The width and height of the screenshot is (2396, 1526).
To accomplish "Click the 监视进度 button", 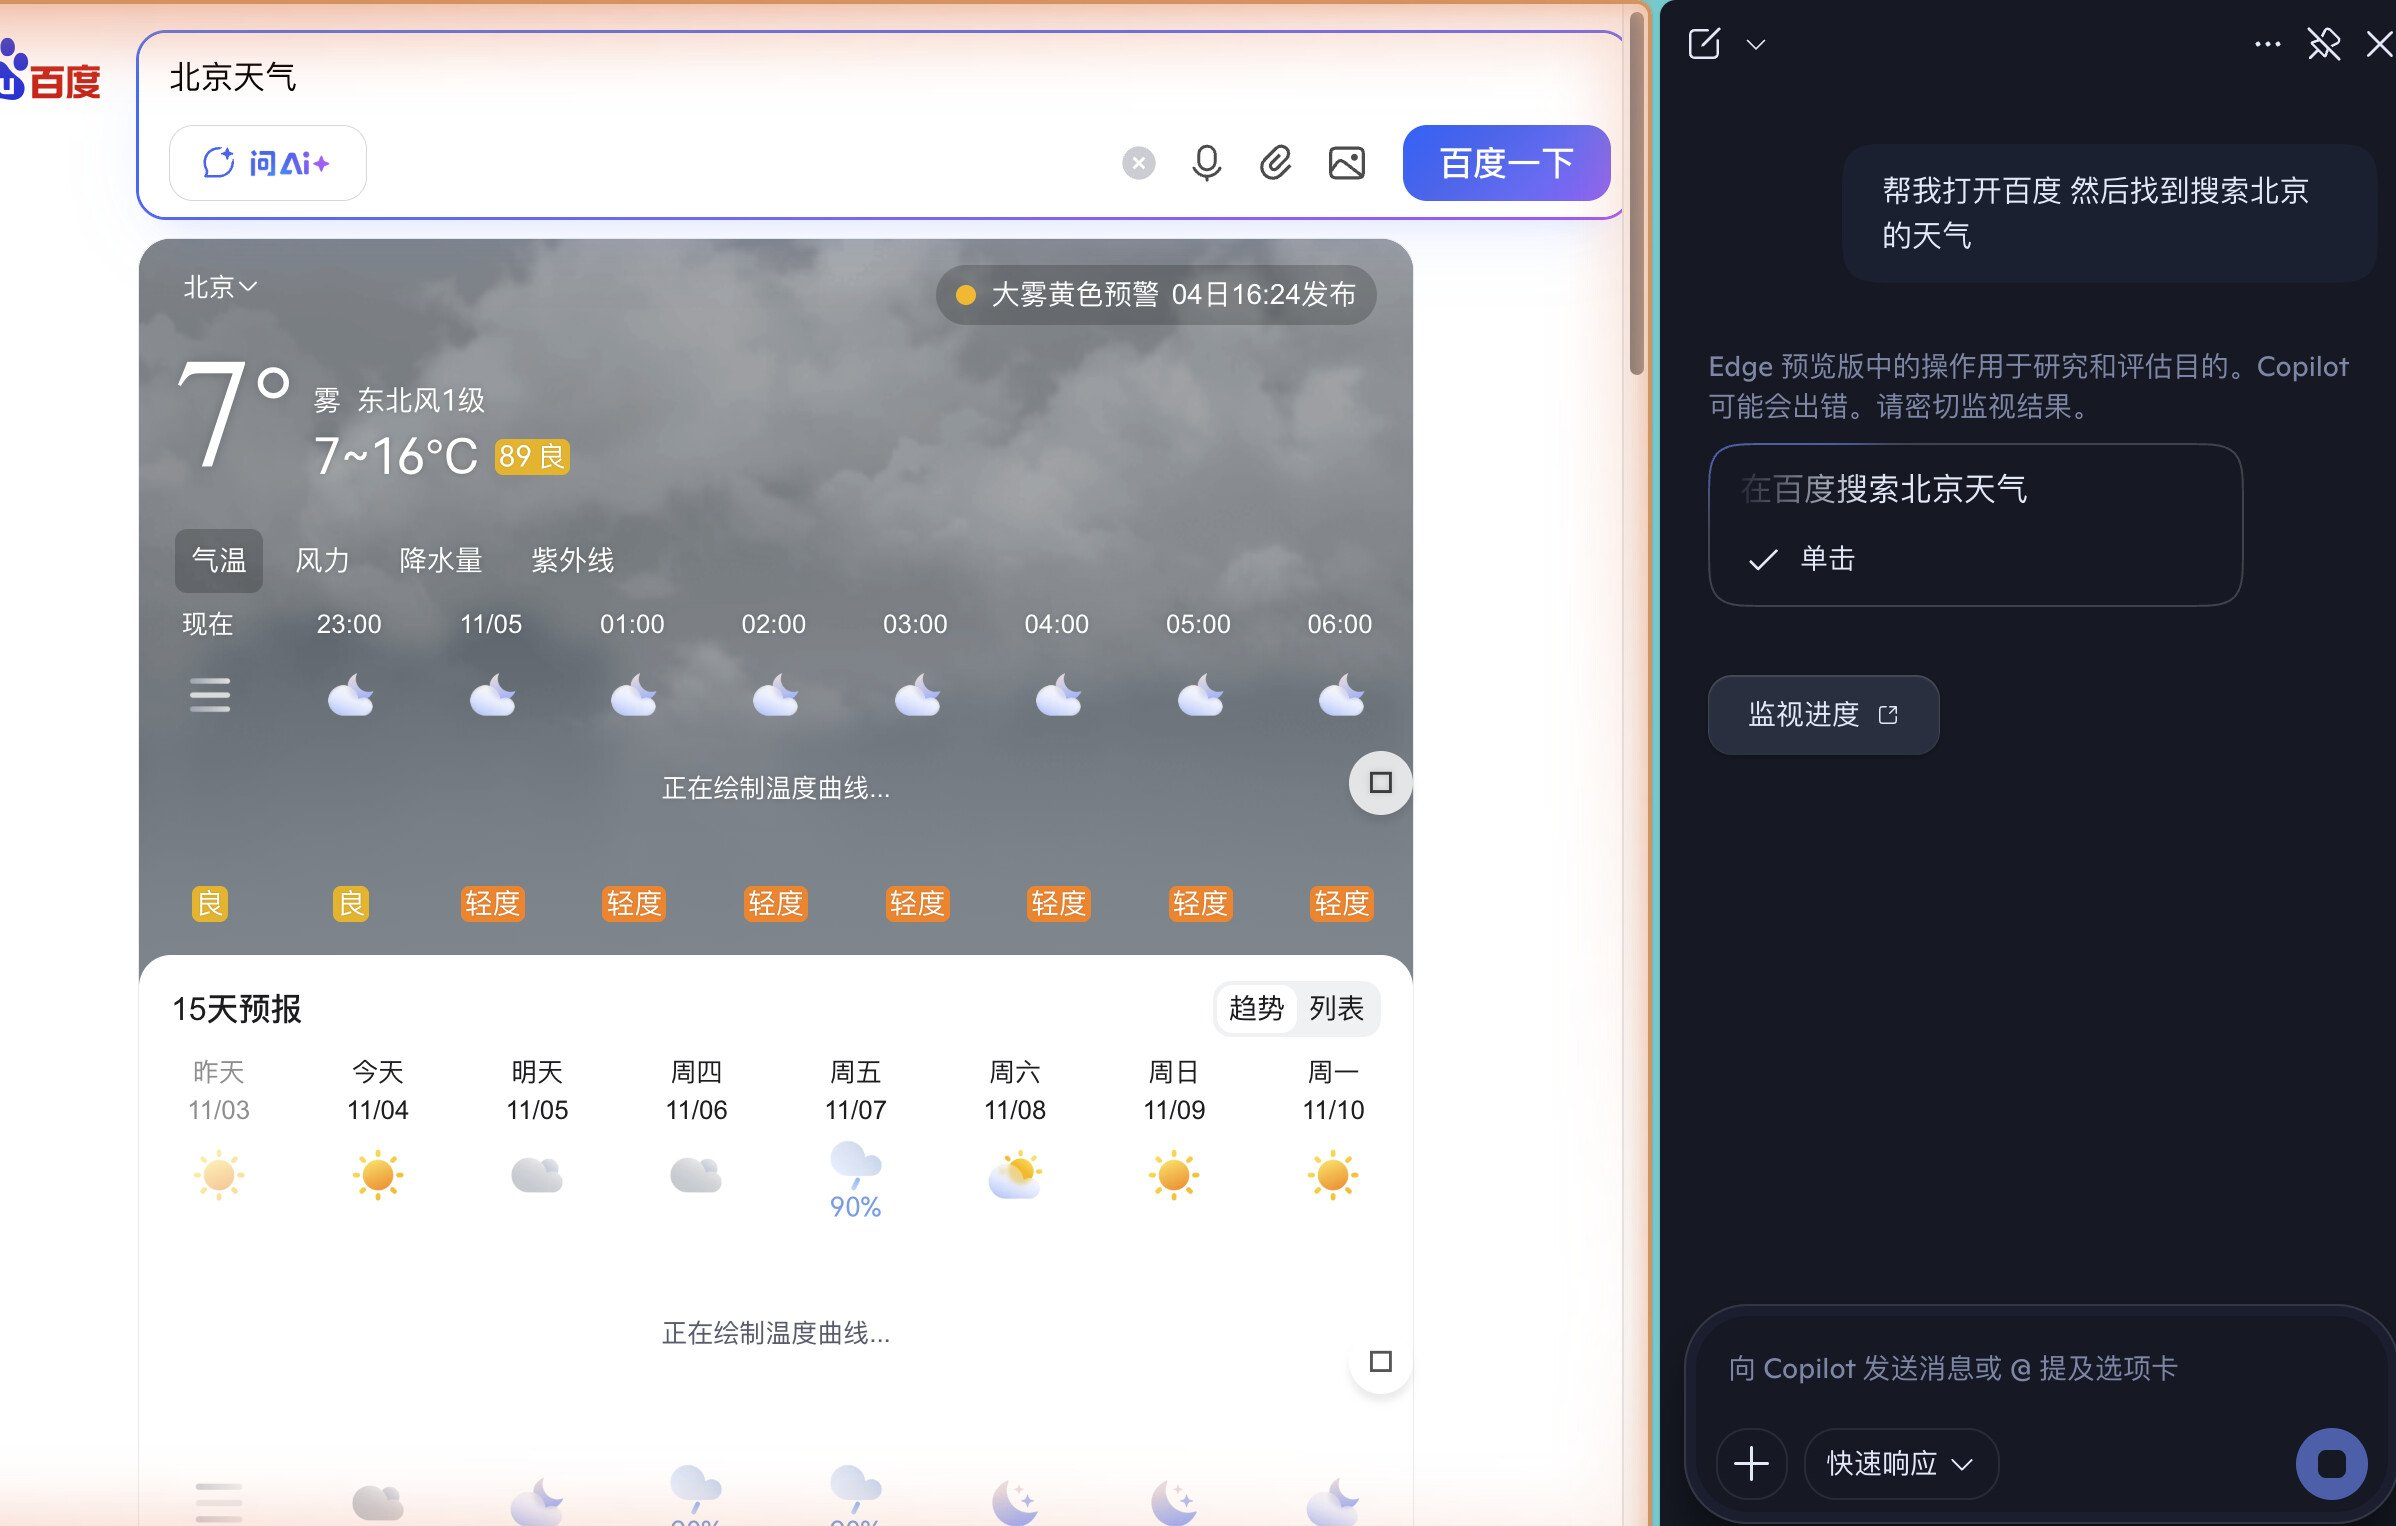I will click(x=1822, y=714).
